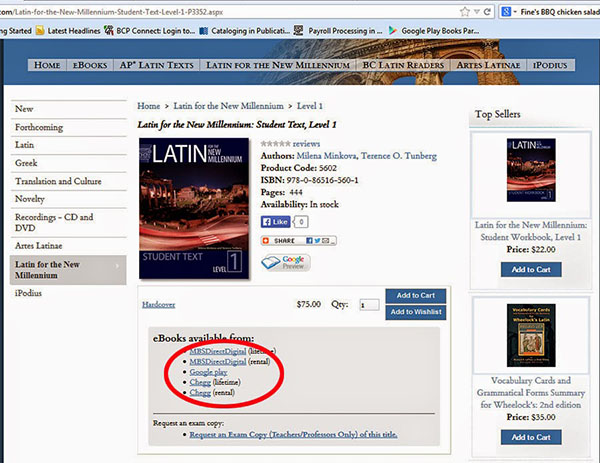This screenshot has height=463, width=600.
Task: Click the Facebook Like button
Action: pos(276,222)
